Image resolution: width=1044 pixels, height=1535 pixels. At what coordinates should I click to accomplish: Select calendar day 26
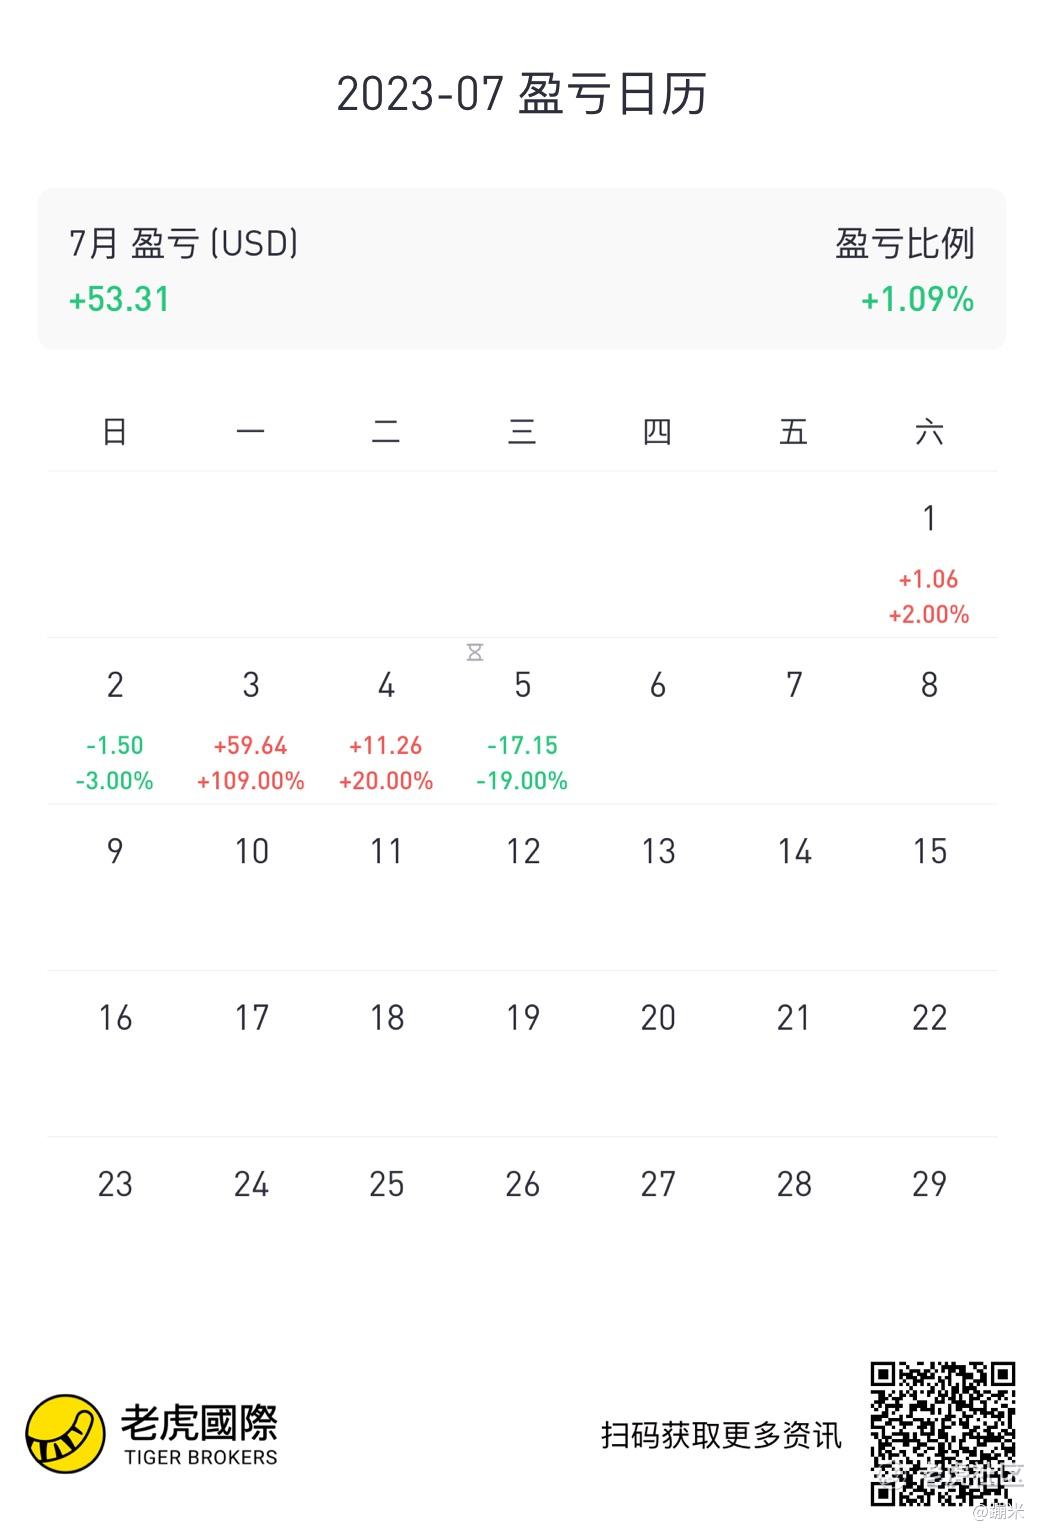coord(522,1184)
